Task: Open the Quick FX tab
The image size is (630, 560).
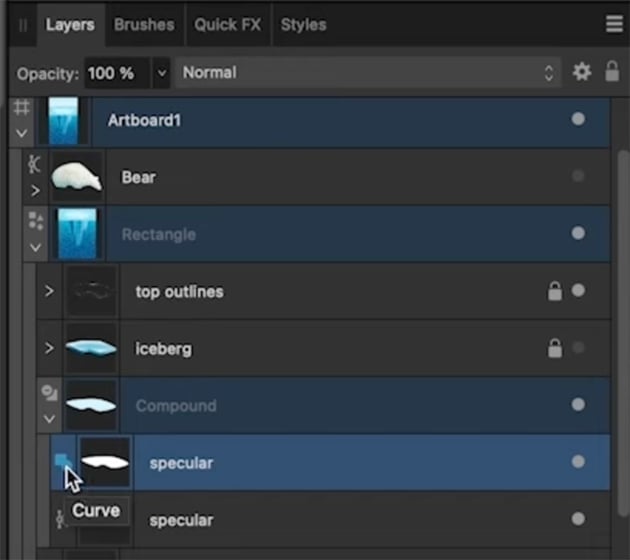Action: click(227, 25)
